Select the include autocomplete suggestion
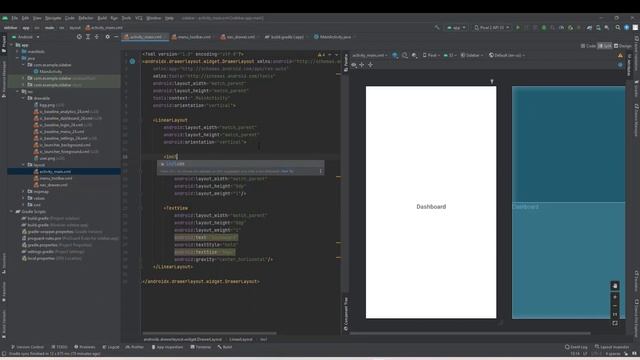The image size is (640, 360). 241,164
